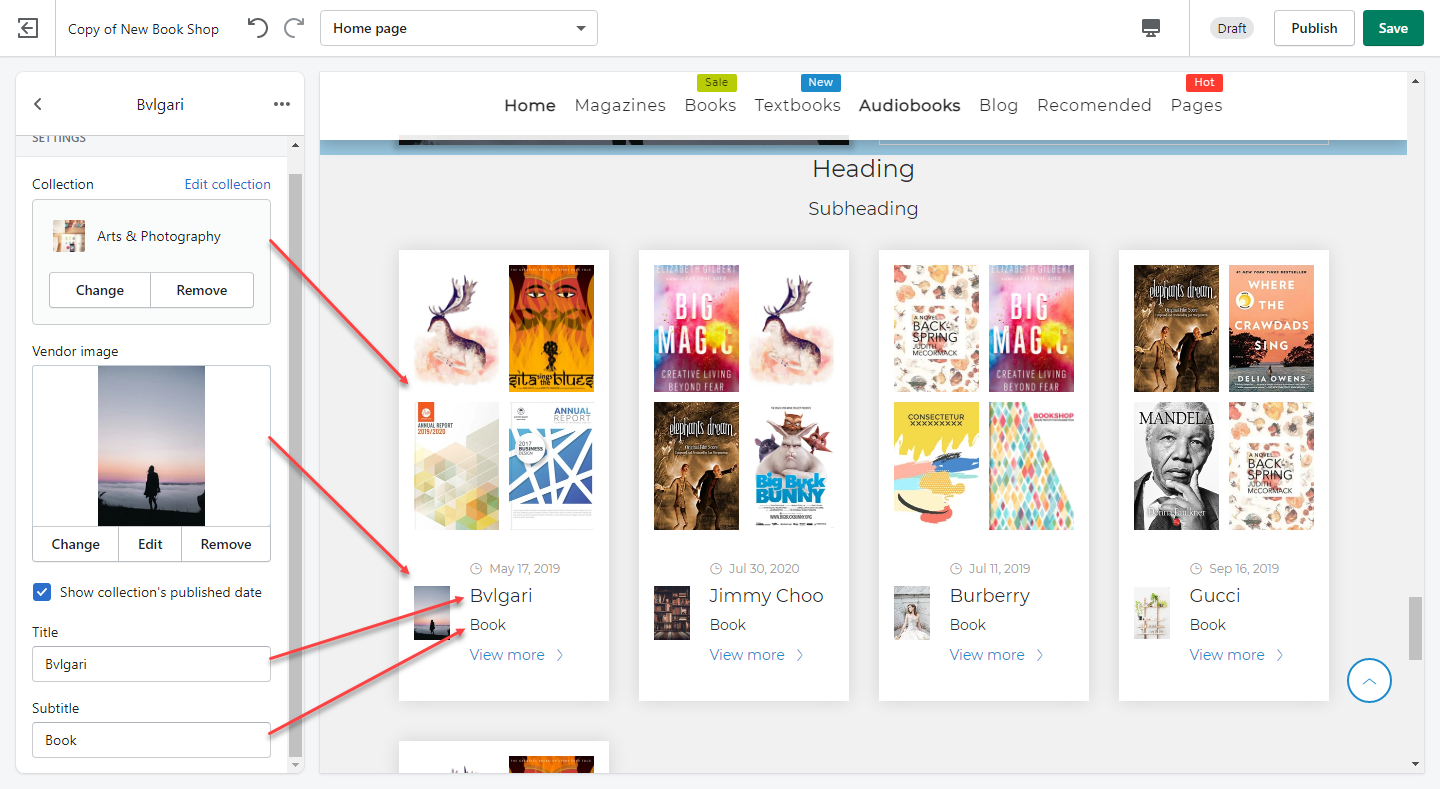Screen dimensions: 1440x789
Task: Click the clock icon next to Jul 30, 2020
Action: pyautogui.click(x=716, y=568)
